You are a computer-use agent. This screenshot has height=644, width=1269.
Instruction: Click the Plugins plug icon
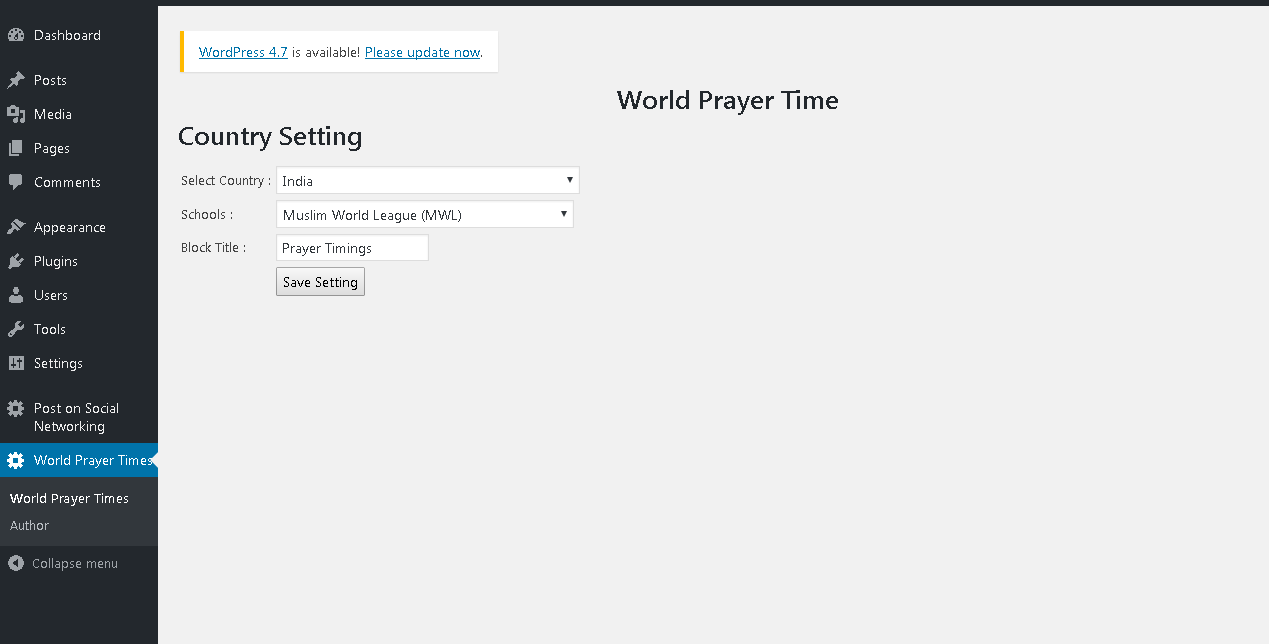(x=16, y=261)
